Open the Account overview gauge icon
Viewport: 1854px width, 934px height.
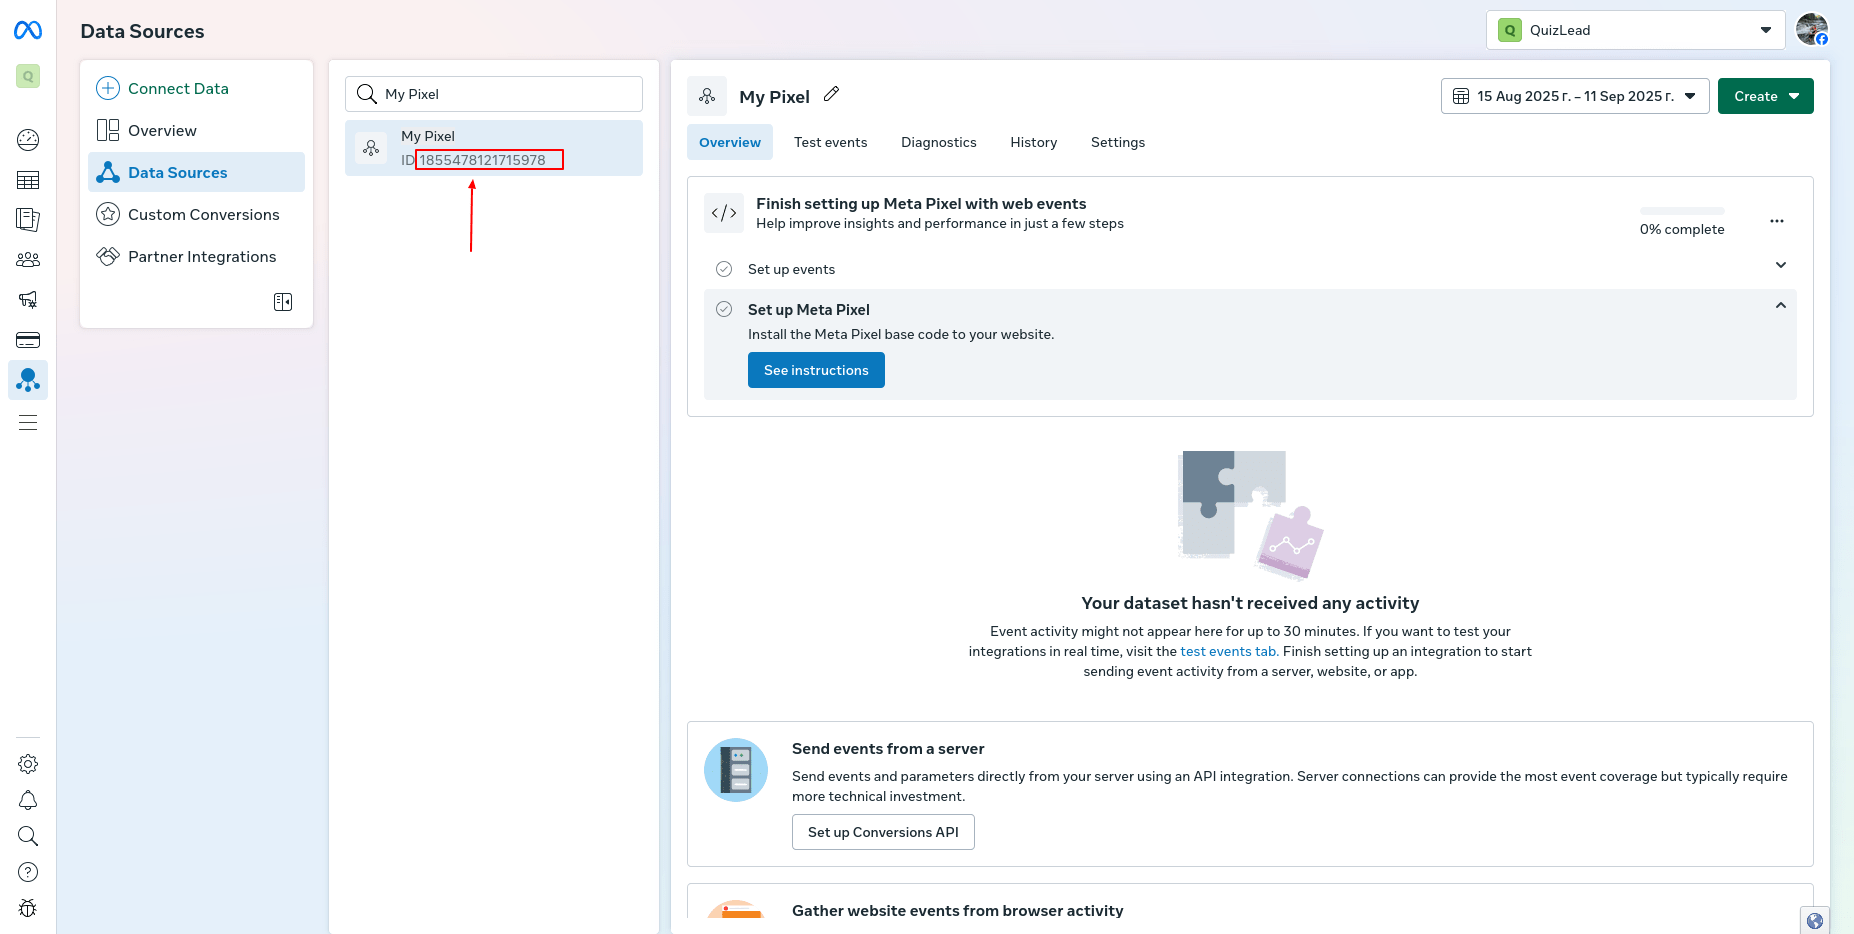pyautogui.click(x=28, y=140)
